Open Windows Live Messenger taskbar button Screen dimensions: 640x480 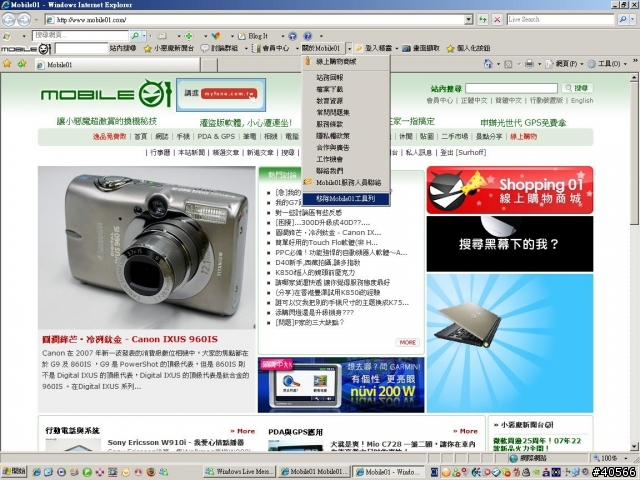coord(240,471)
